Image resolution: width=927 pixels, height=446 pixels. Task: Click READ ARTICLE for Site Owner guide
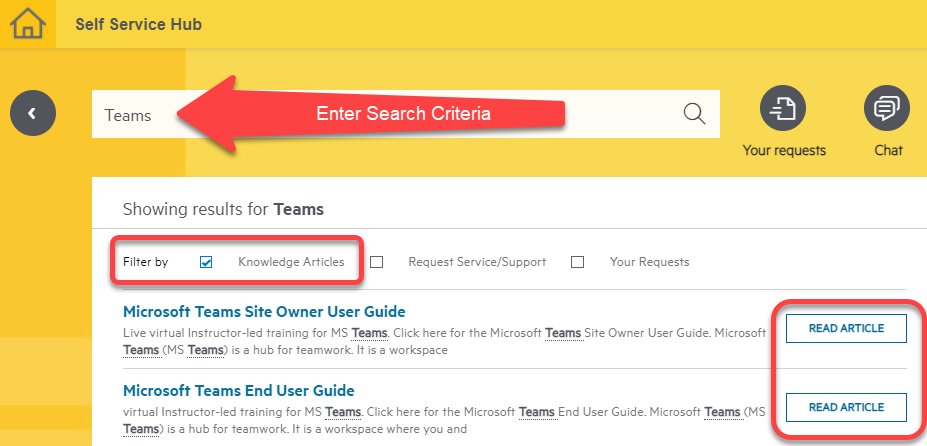(x=846, y=328)
